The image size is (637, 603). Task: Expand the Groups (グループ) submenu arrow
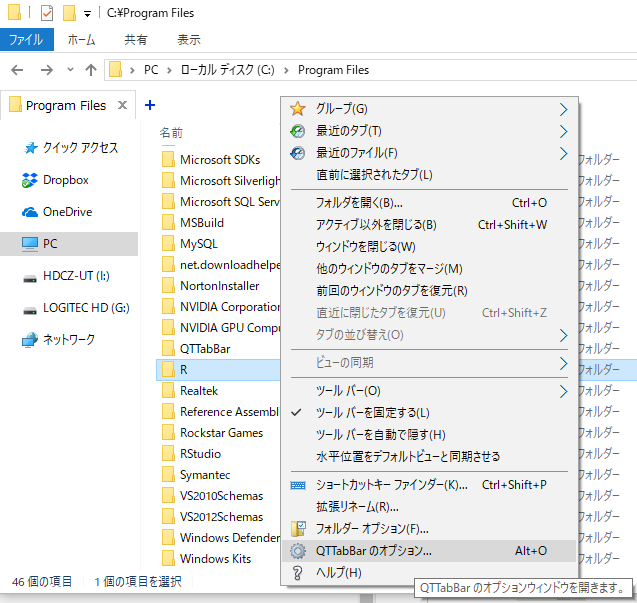pyautogui.click(x=563, y=109)
